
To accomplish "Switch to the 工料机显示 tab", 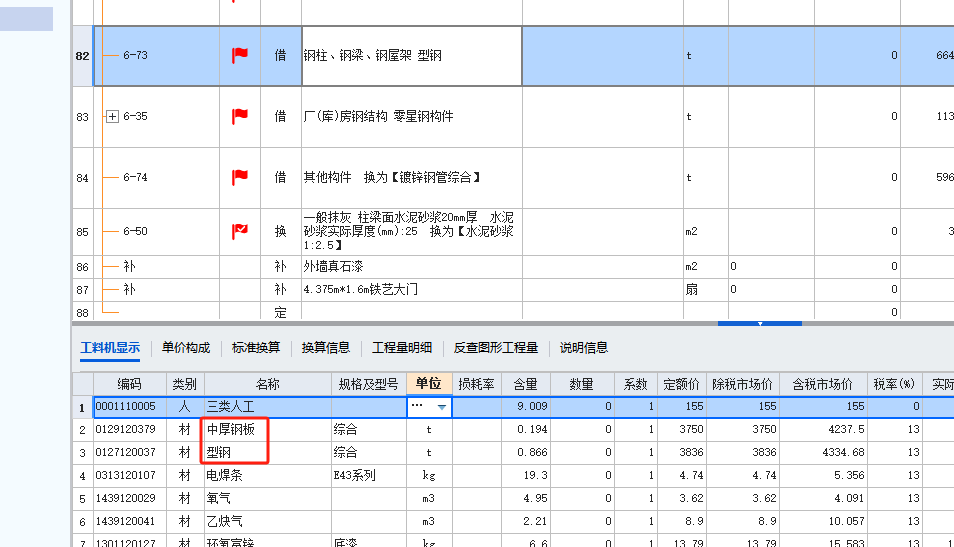I will (110, 347).
